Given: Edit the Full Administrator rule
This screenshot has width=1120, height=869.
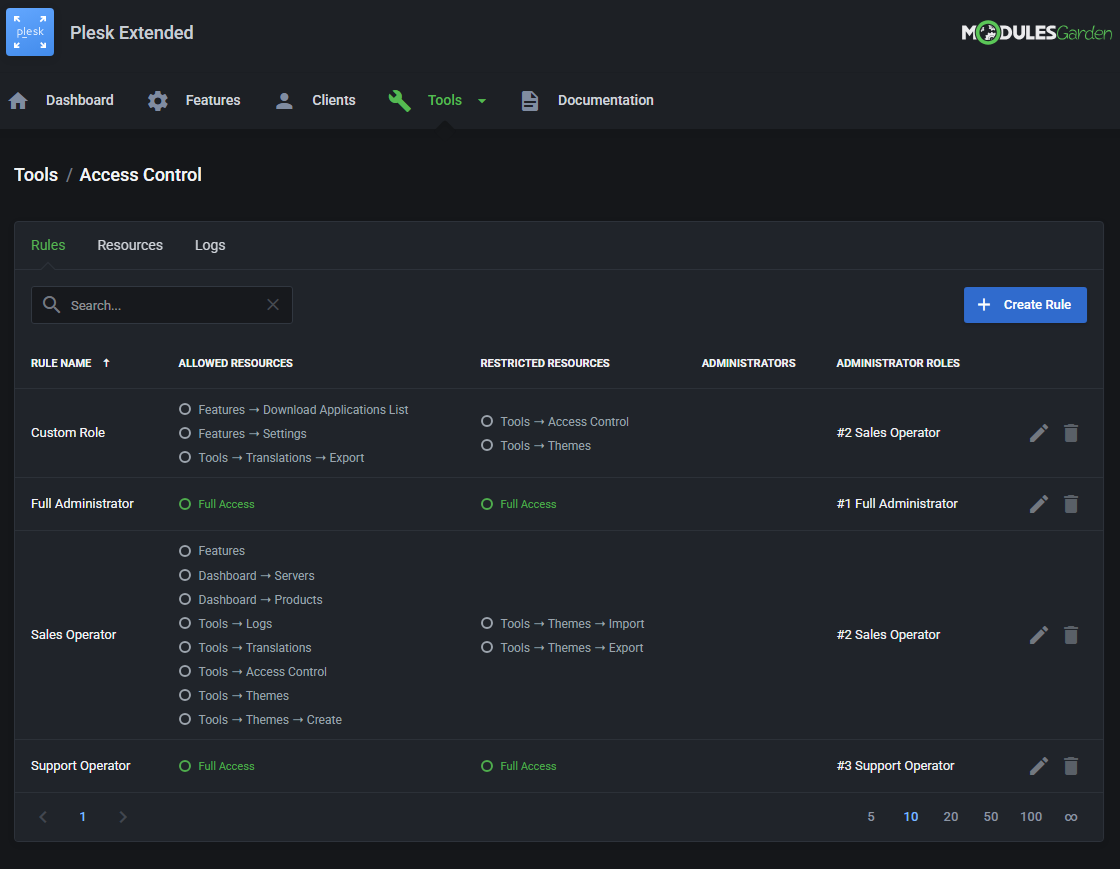Looking at the screenshot, I should point(1039,504).
